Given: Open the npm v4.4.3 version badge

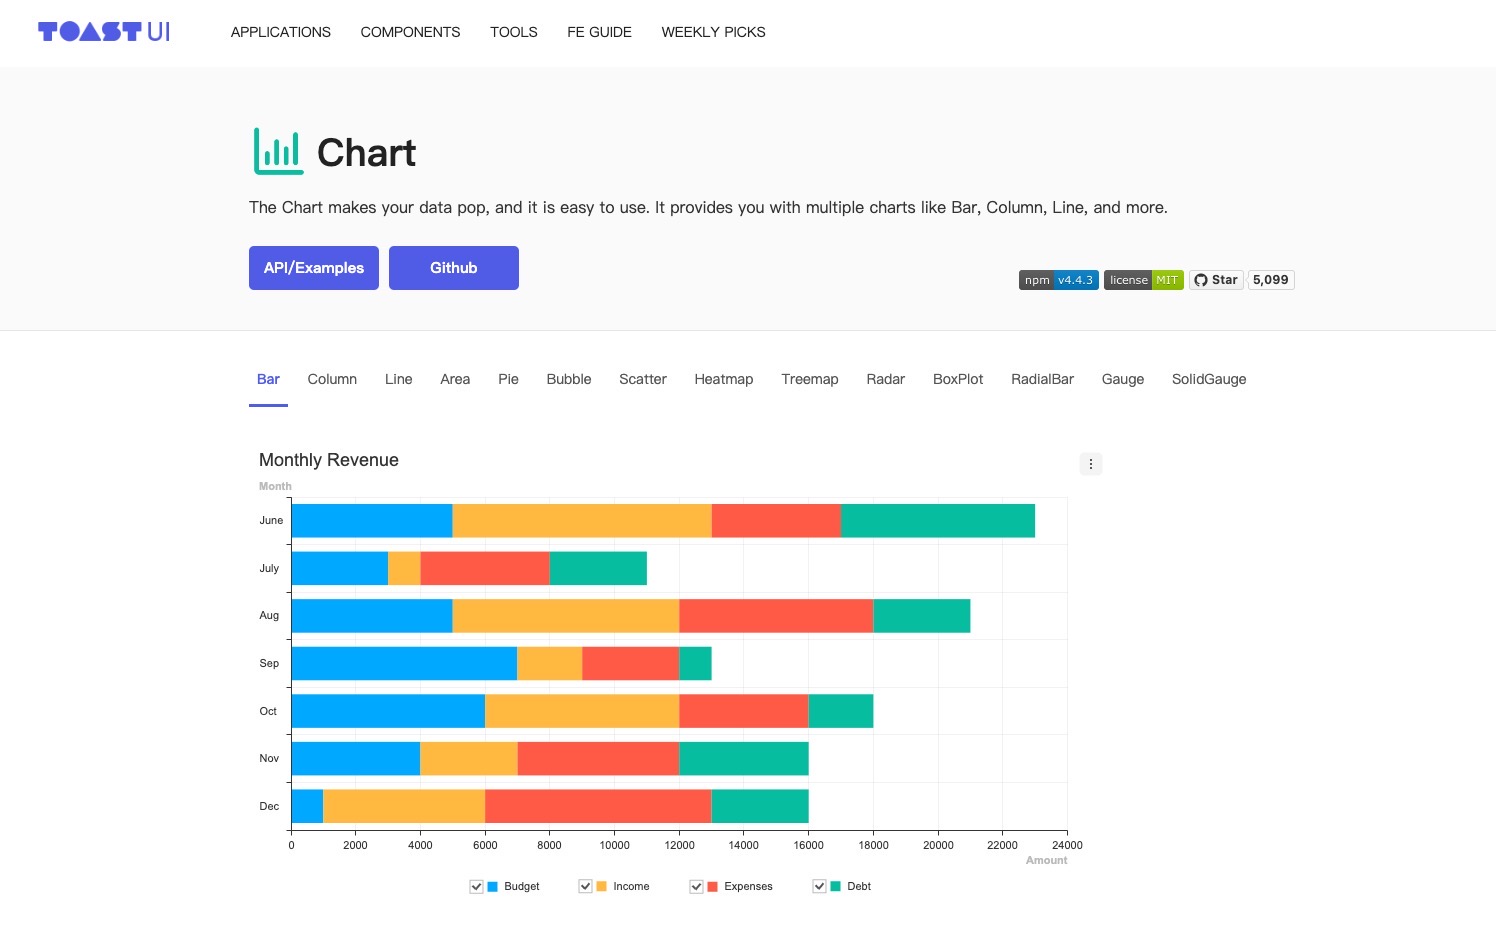Looking at the screenshot, I should pos(1059,280).
